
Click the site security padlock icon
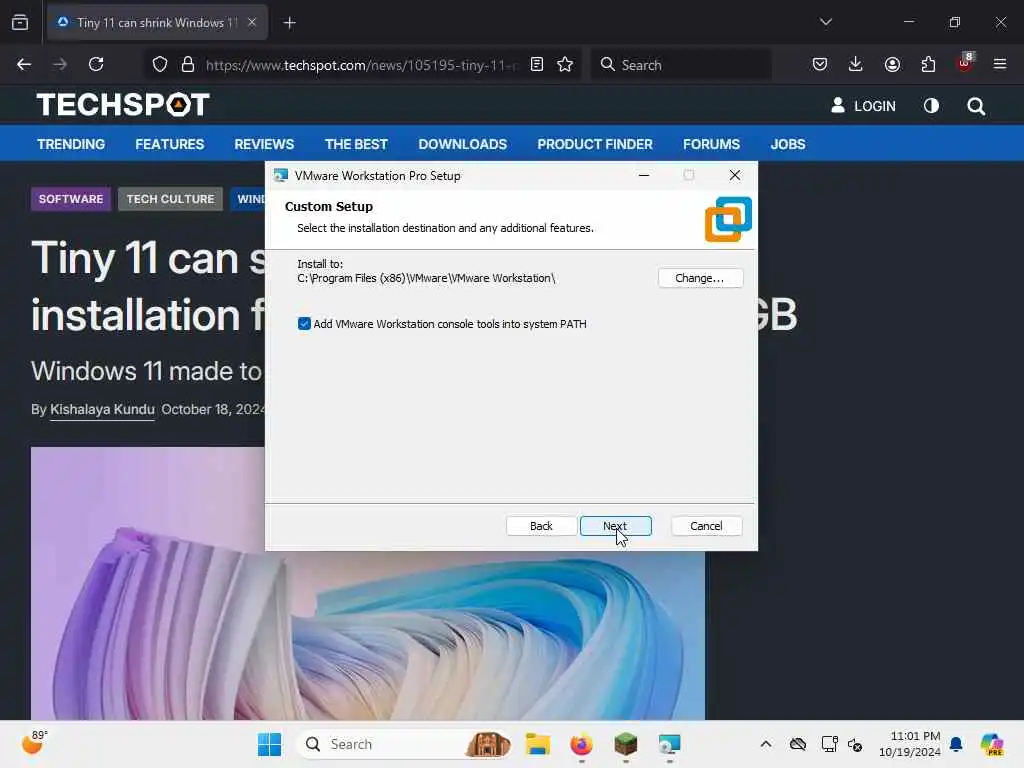point(188,64)
